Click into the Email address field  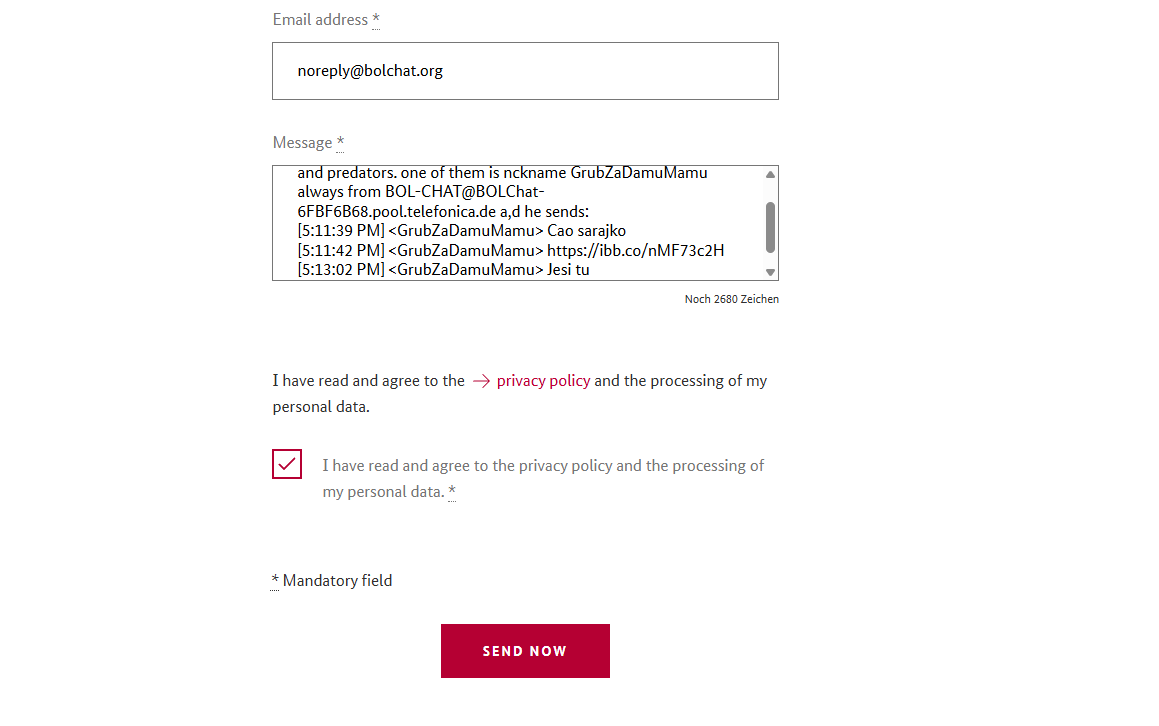click(x=526, y=71)
